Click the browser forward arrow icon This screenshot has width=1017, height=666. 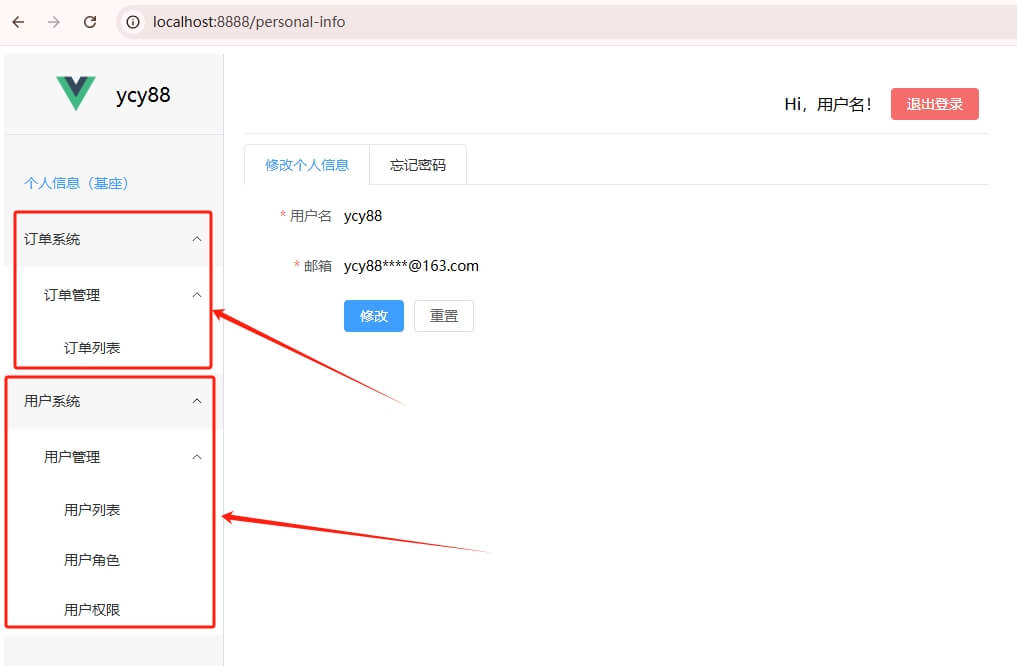(x=54, y=22)
